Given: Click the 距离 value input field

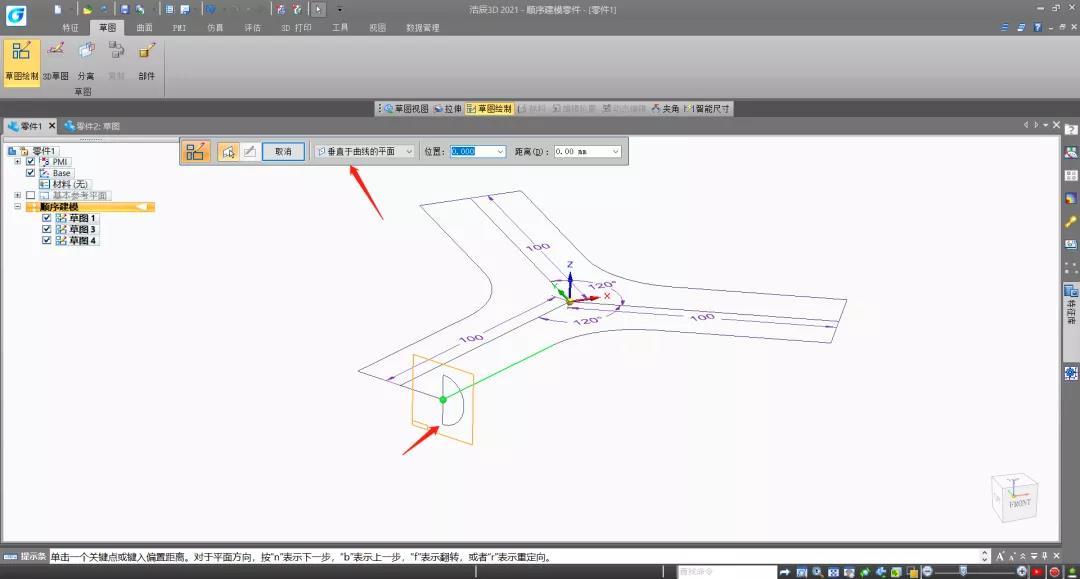Looking at the screenshot, I should pos(582,151).
